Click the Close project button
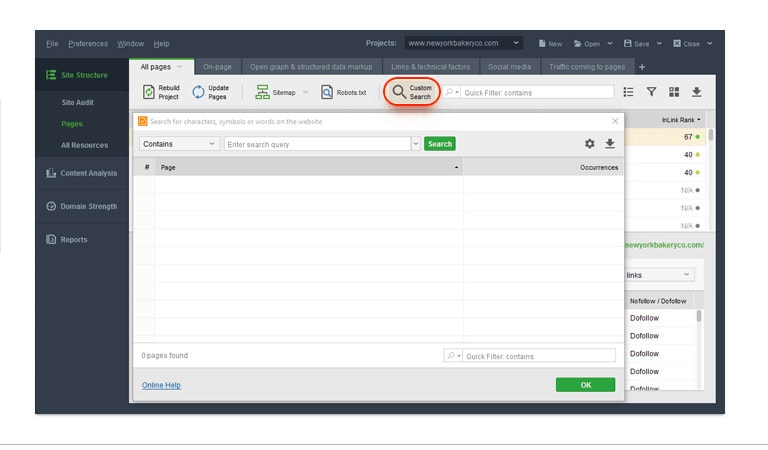 (686, 44)
